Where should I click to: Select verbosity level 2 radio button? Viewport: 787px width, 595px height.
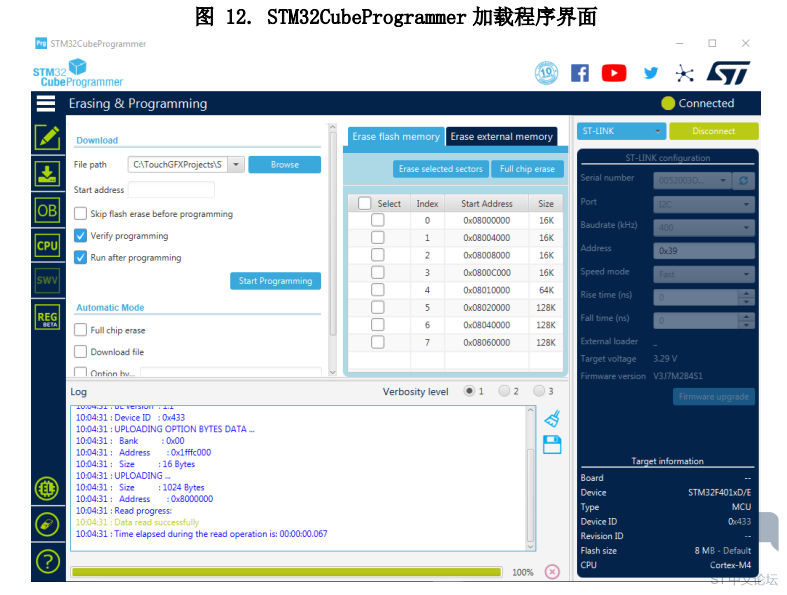(x=504, y=391)
